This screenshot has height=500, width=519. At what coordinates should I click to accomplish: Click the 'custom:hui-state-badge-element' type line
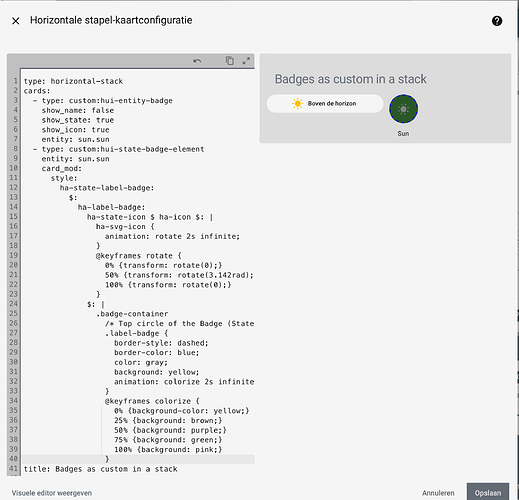[x=118, y=149]
